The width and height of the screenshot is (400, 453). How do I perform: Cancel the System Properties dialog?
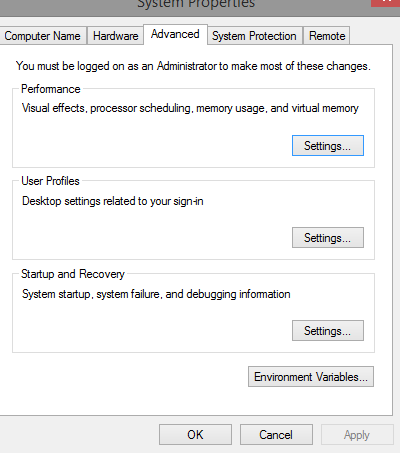coord(276,435)
